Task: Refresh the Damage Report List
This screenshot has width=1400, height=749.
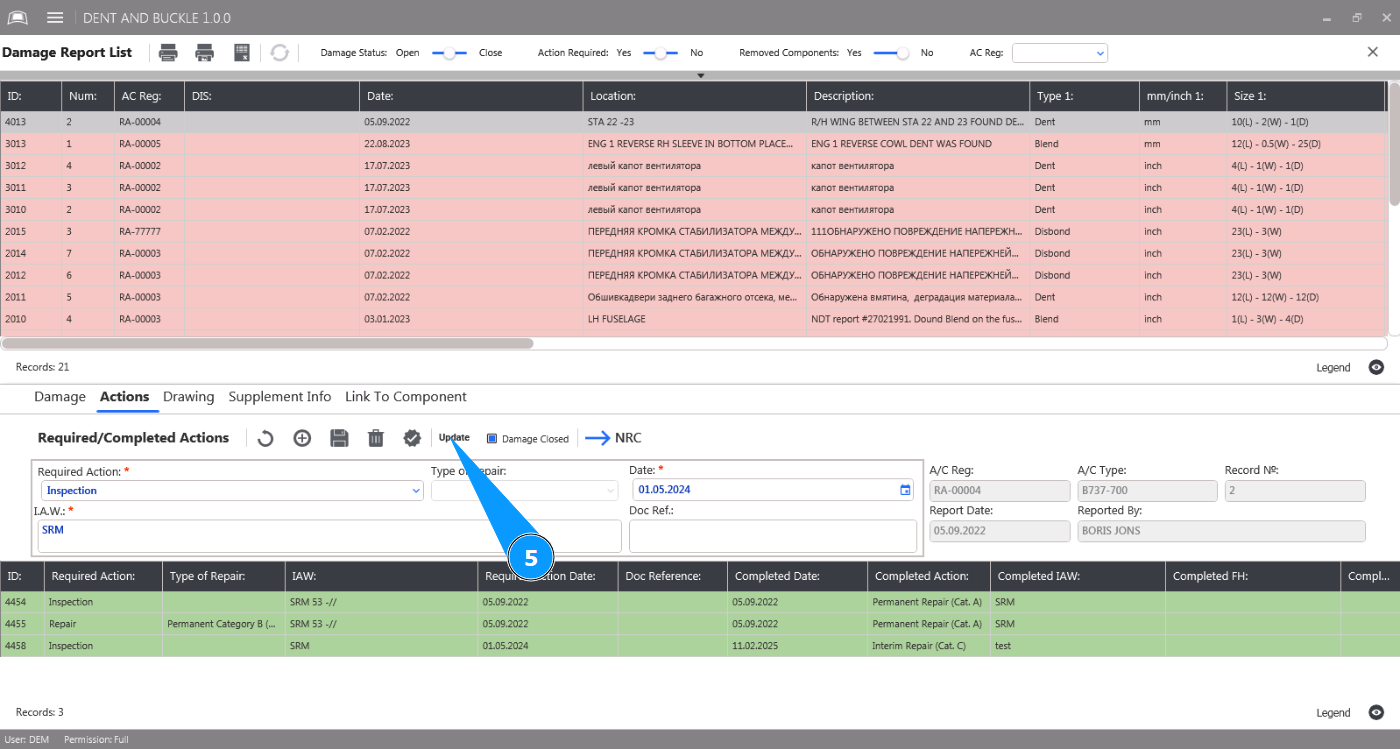Action: pyautogui.click(x=280, y=53)
